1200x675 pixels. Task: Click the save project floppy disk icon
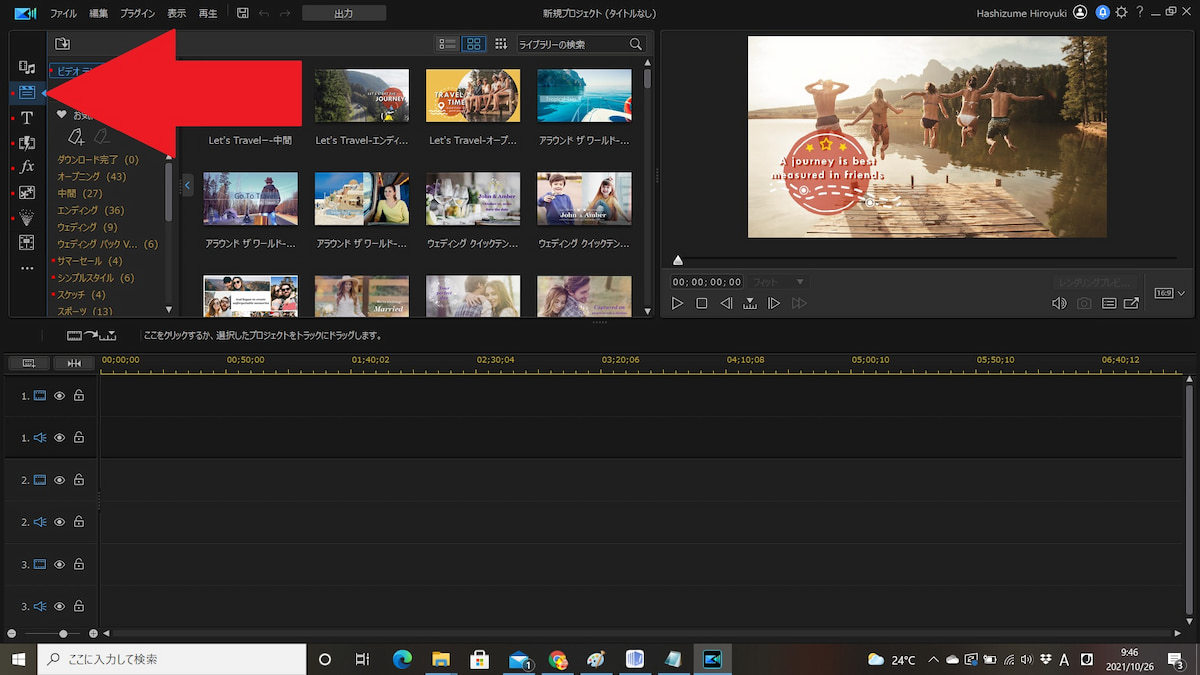pyautogui.click(x=242, y=13)
